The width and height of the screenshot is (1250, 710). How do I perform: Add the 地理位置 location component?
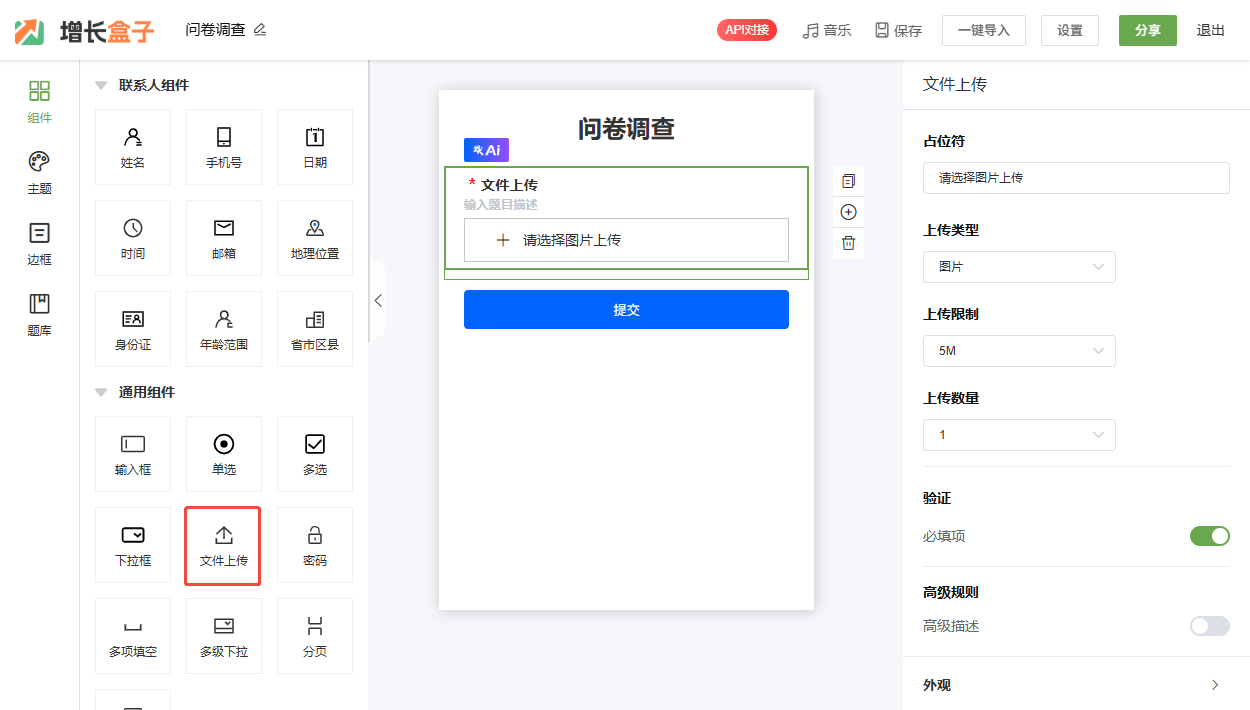tap(315, 238)
